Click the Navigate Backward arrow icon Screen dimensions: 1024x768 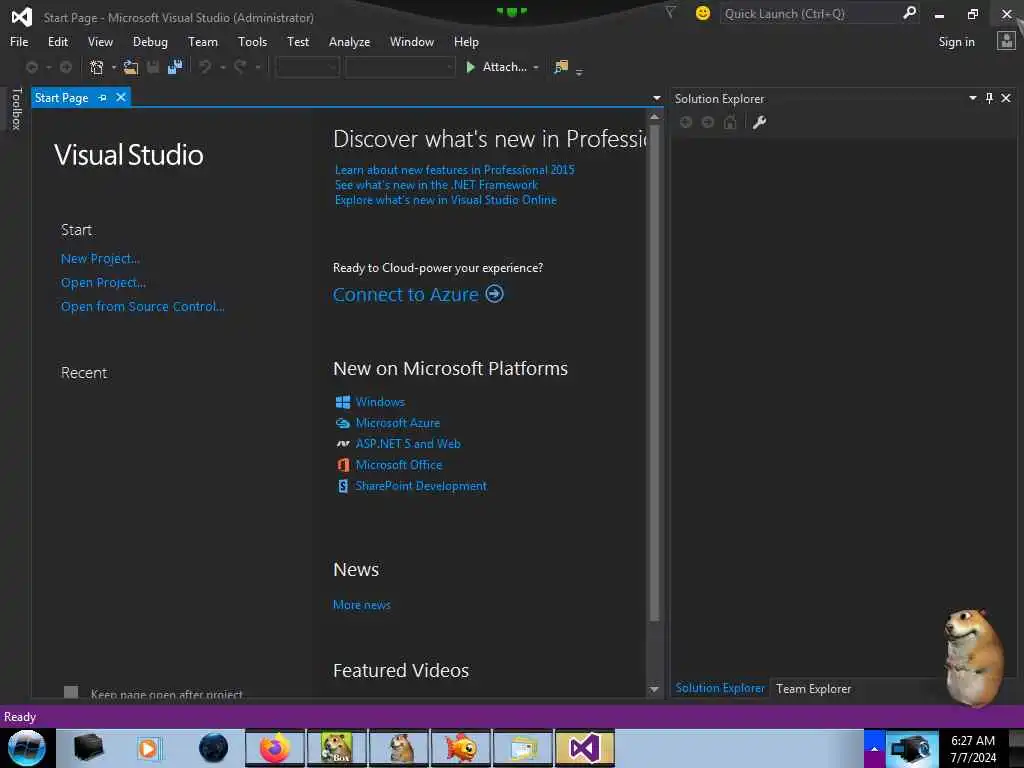(31, 67)
